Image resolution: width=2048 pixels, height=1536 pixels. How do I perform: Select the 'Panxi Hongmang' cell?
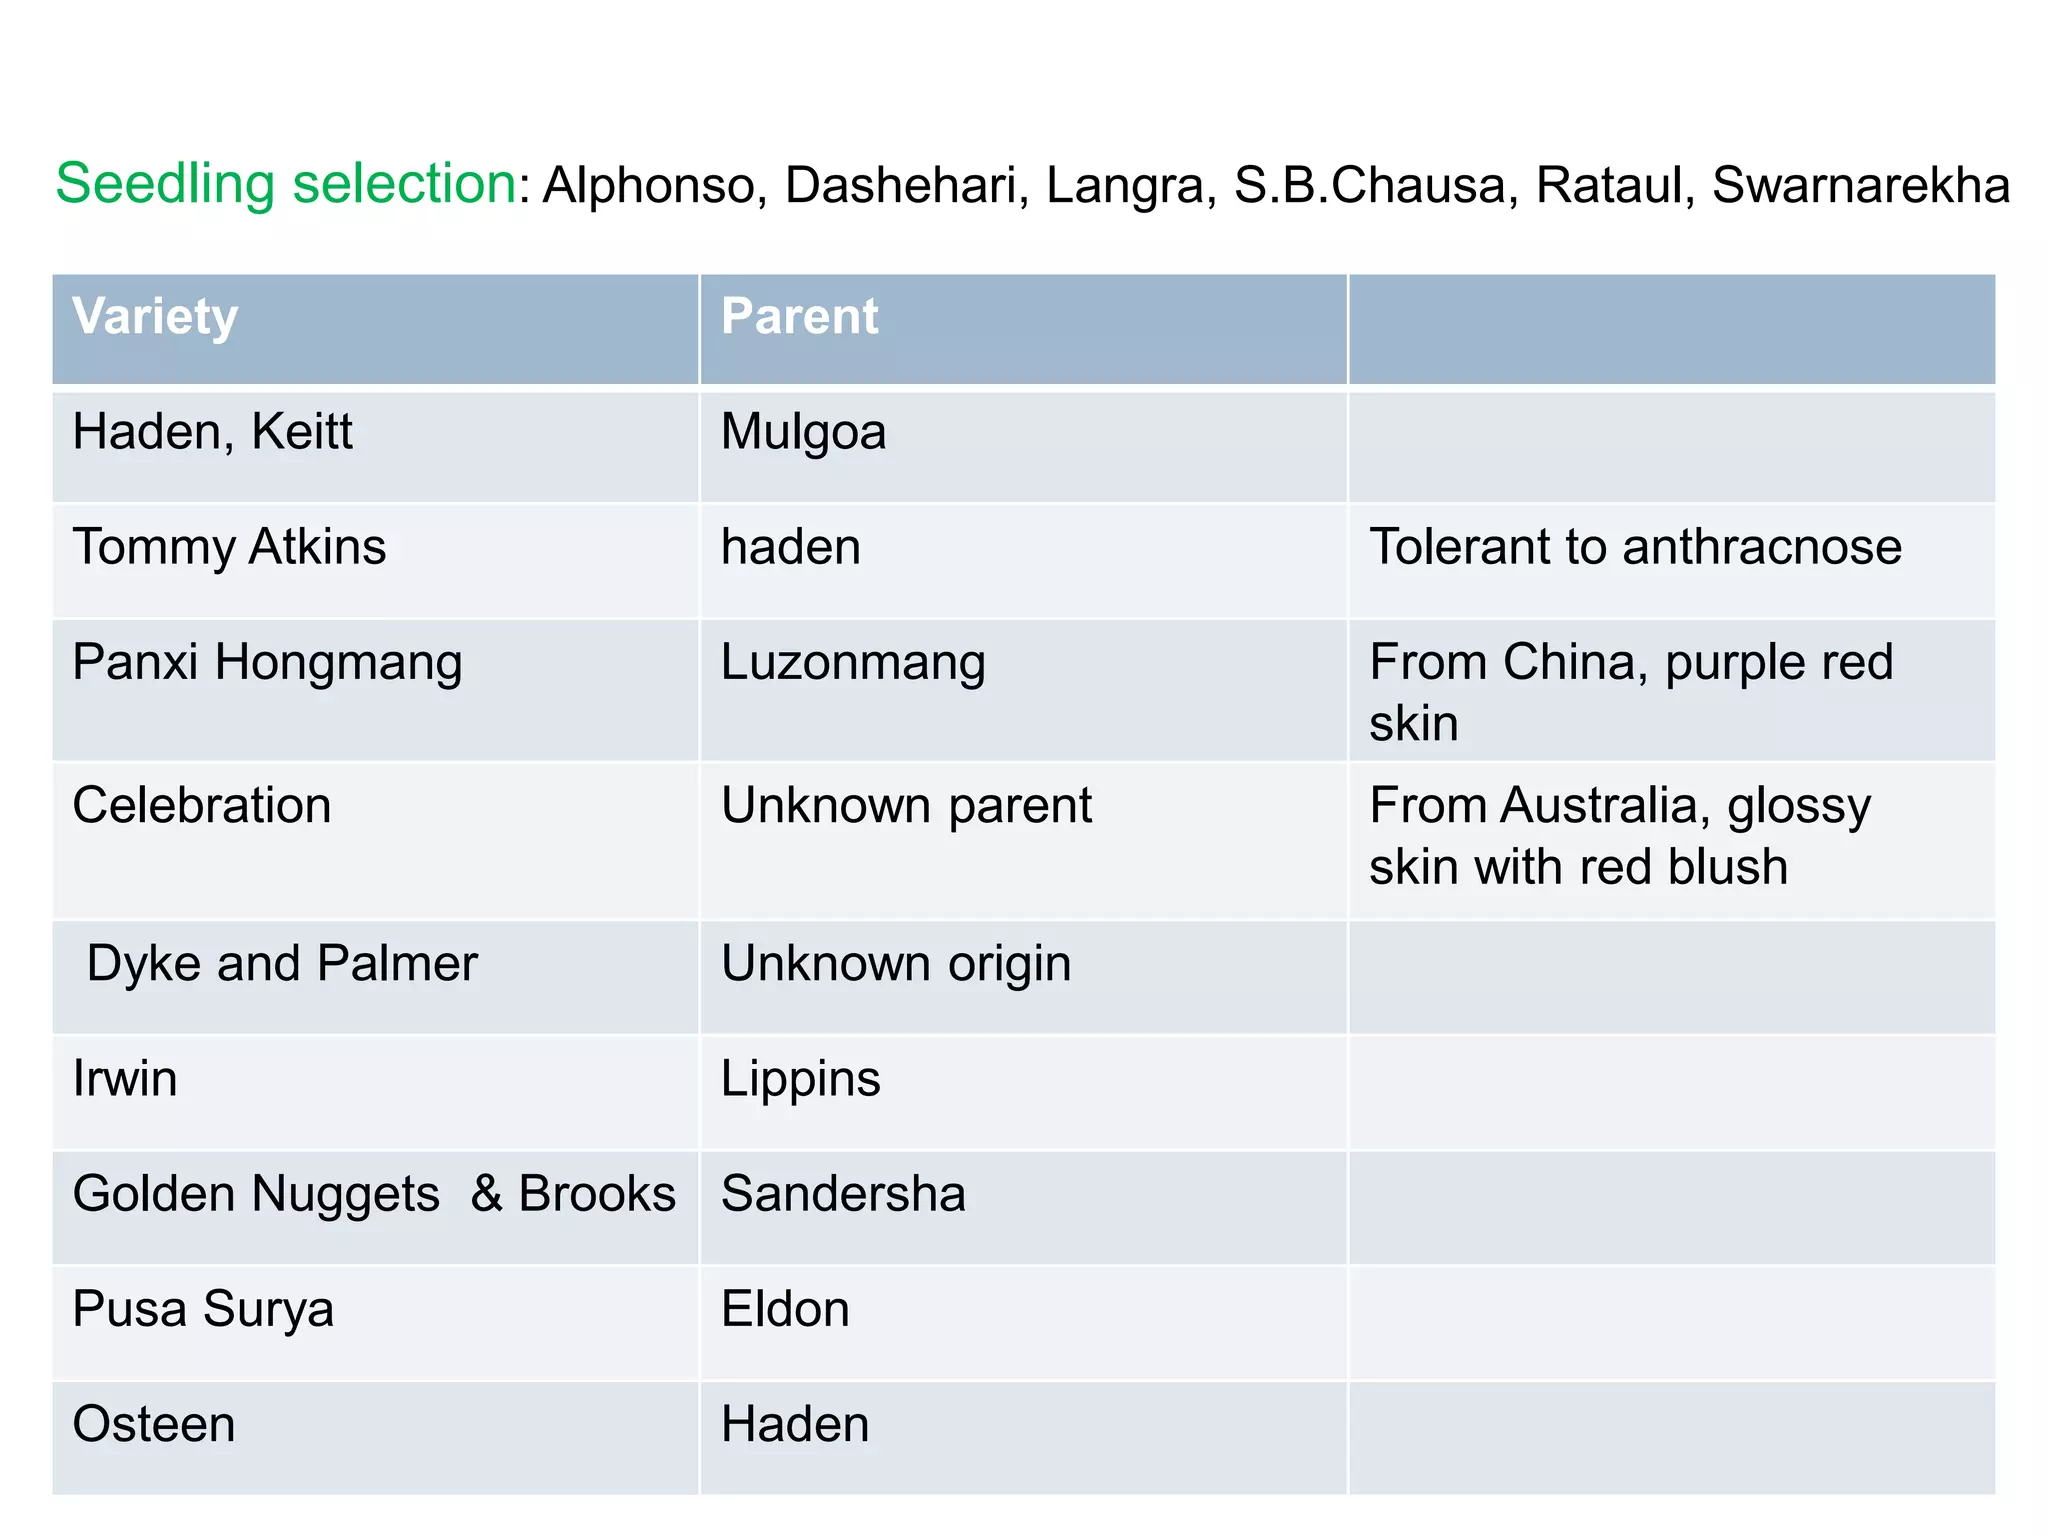click(x=267, y=662)
